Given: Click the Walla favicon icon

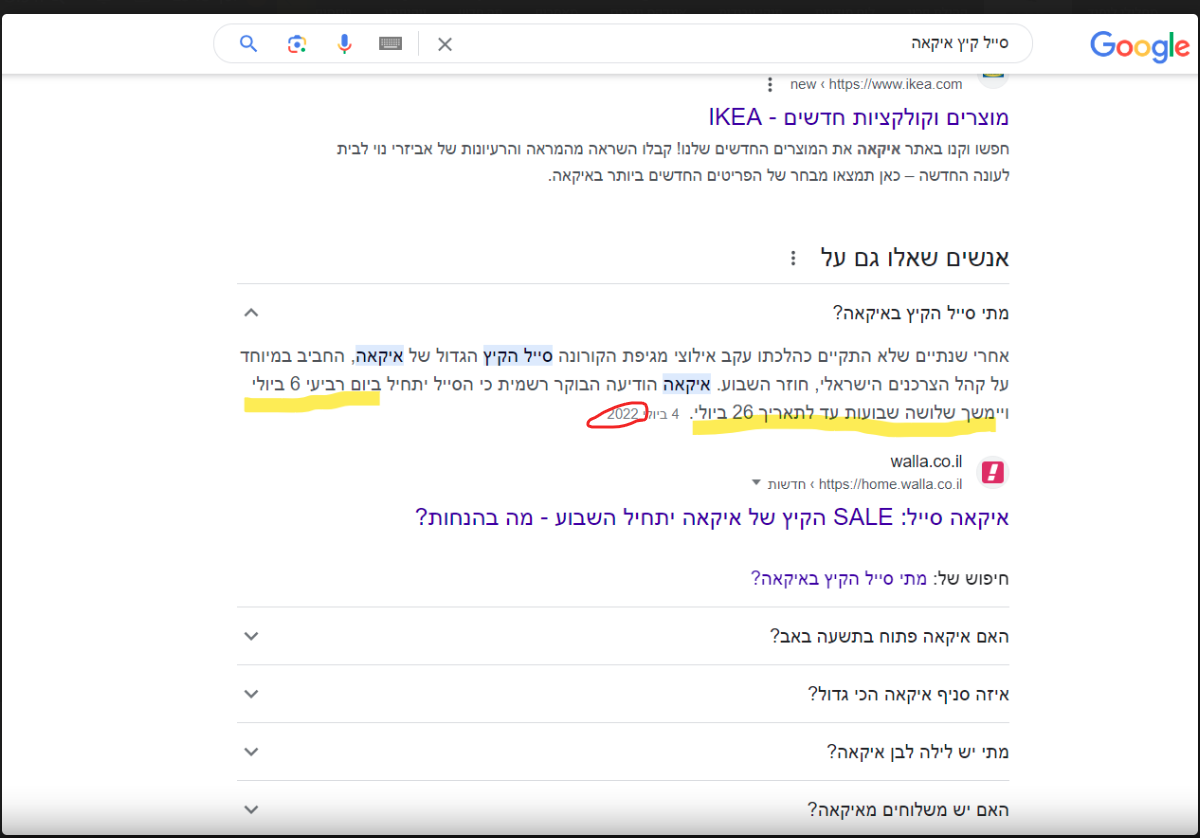Looking at the screenshot, I should pyautogui.click(x=992, y=472).
